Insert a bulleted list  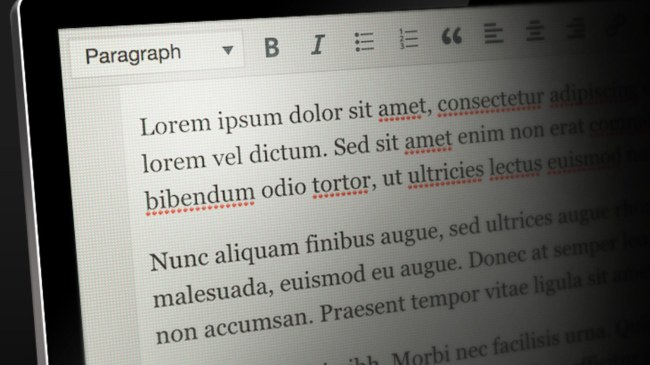pos(364,42)
